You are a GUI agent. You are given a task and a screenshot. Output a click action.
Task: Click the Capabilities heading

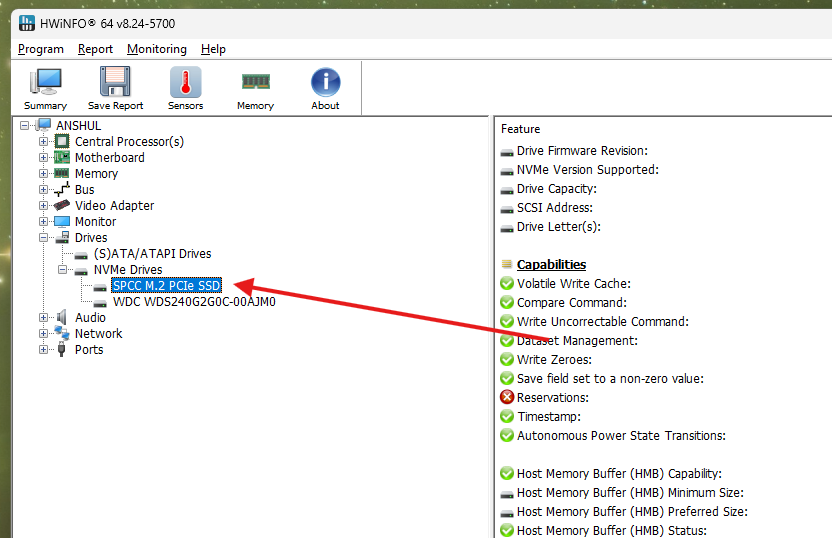pos(551,264)
